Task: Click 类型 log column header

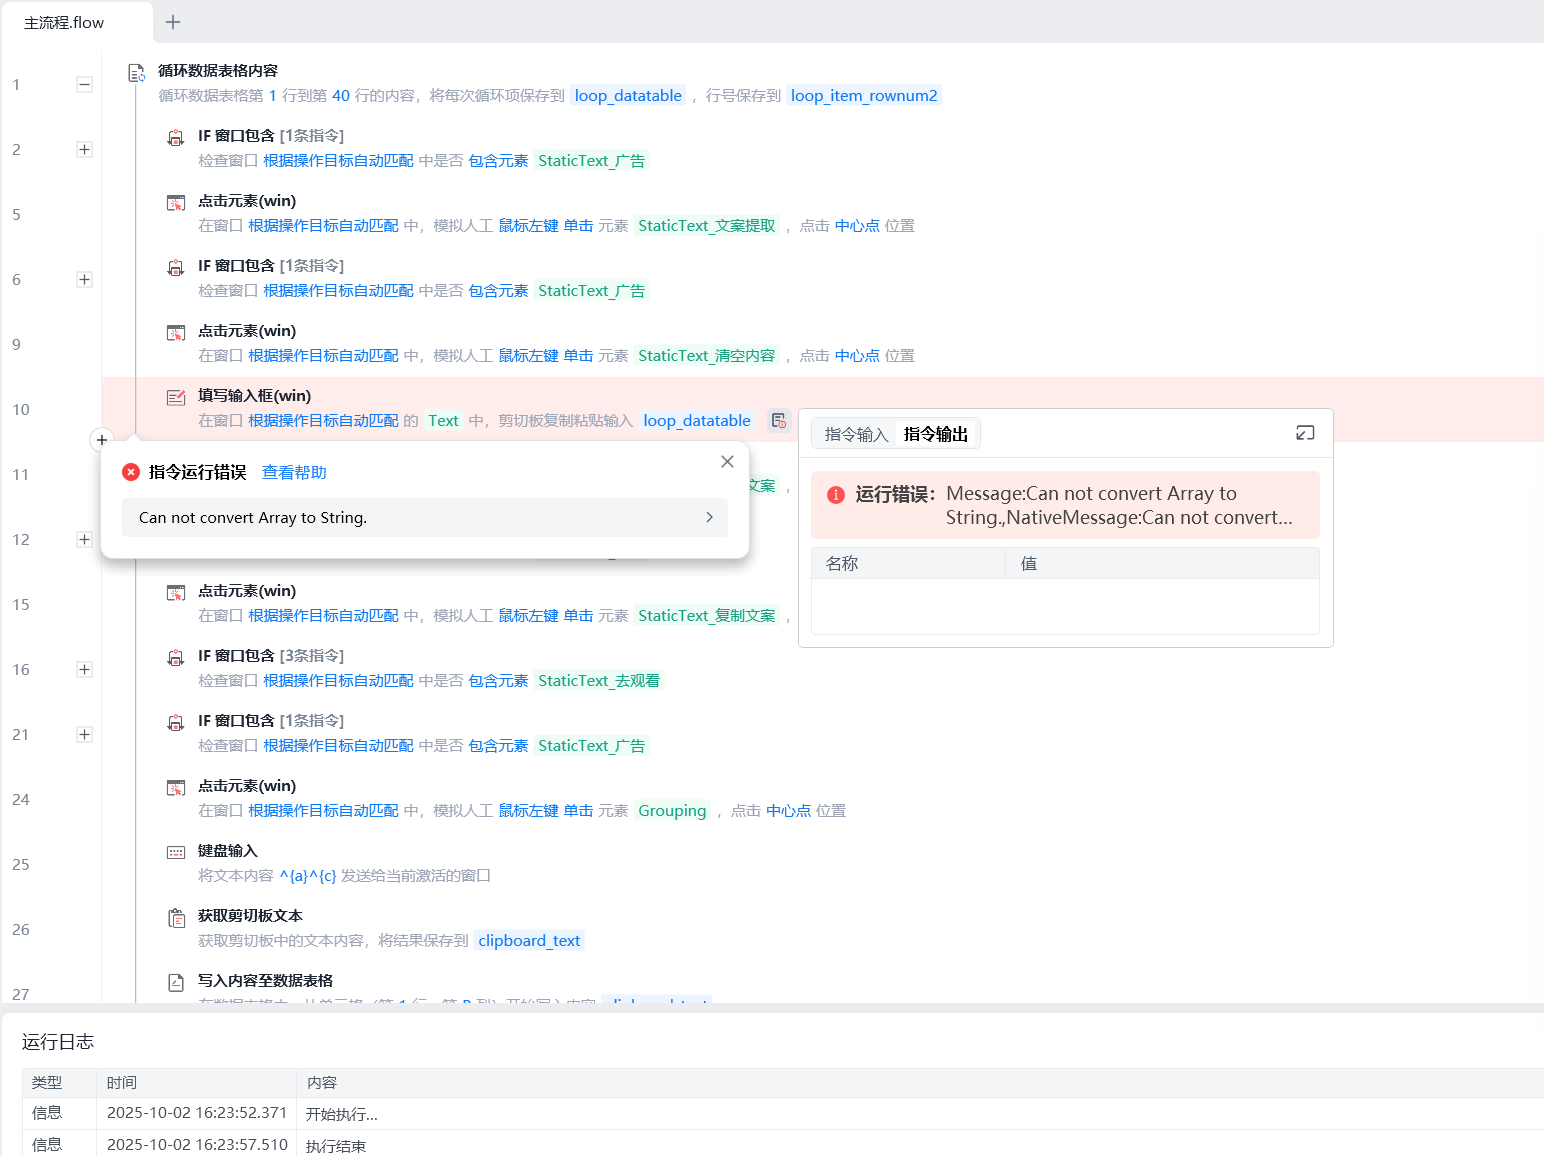Action: 59,1083
